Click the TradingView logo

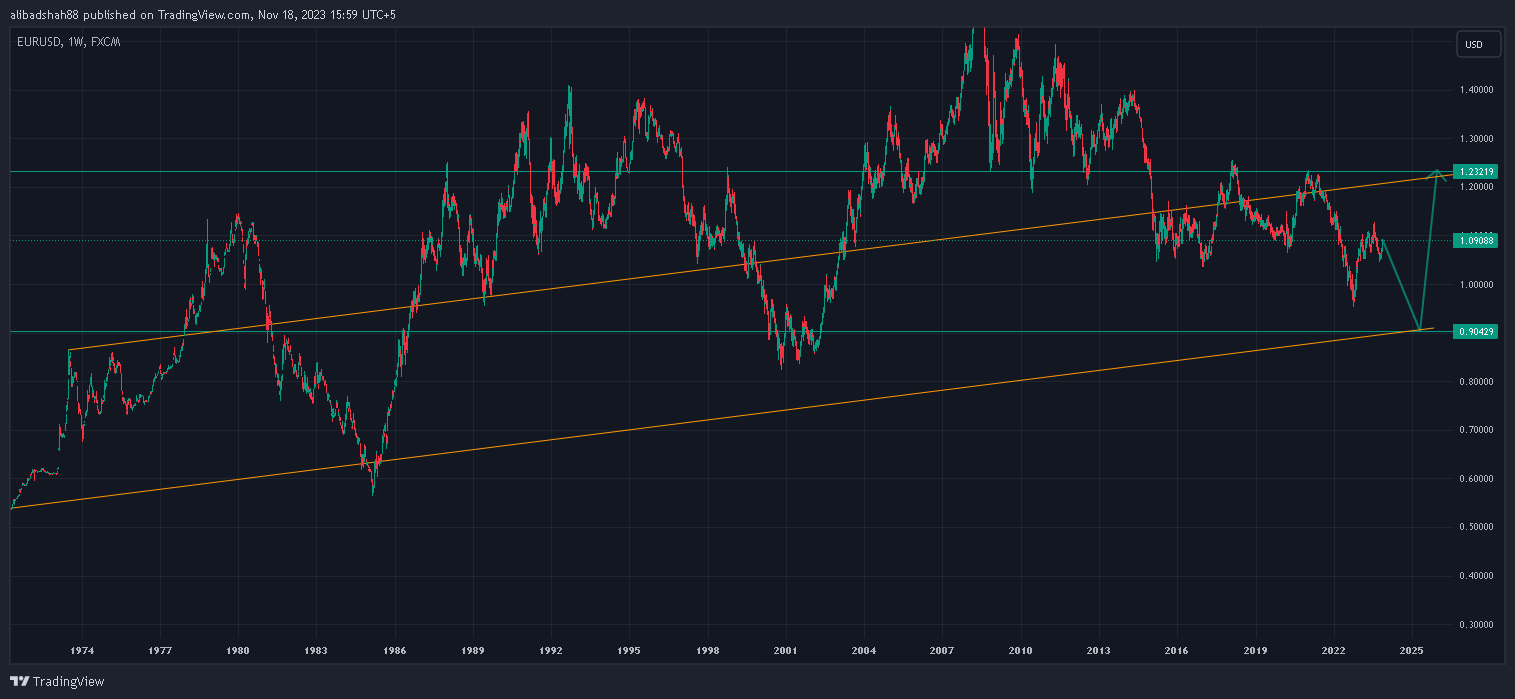(x=56, y=682)
